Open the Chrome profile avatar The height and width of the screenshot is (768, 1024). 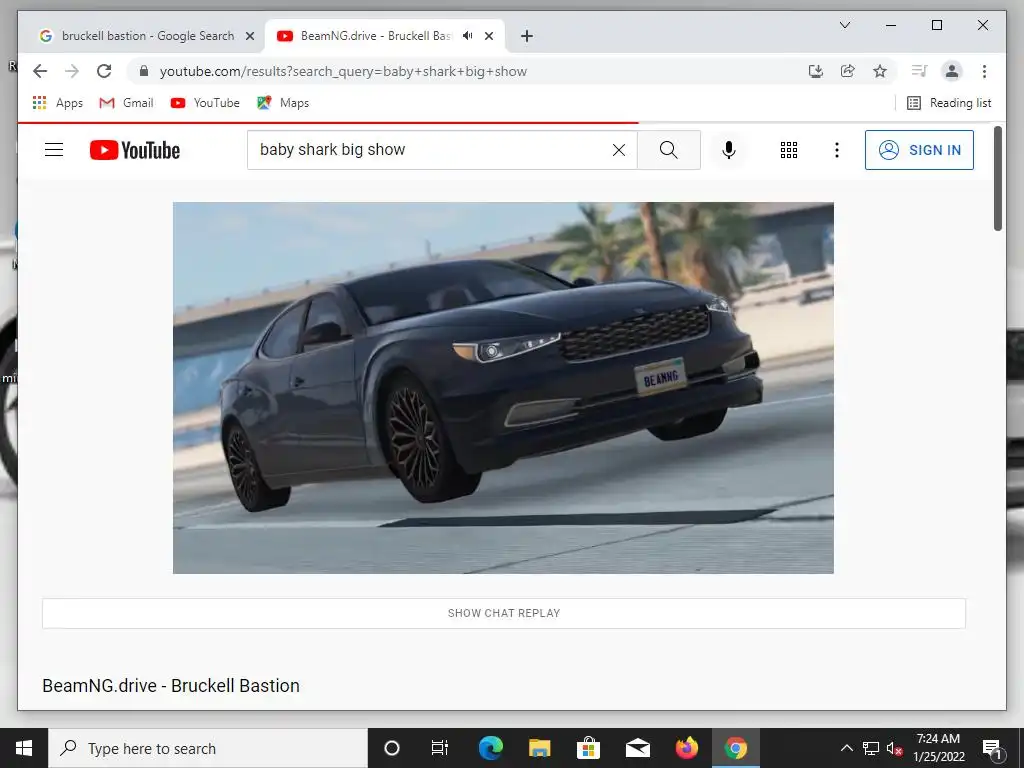952,71
